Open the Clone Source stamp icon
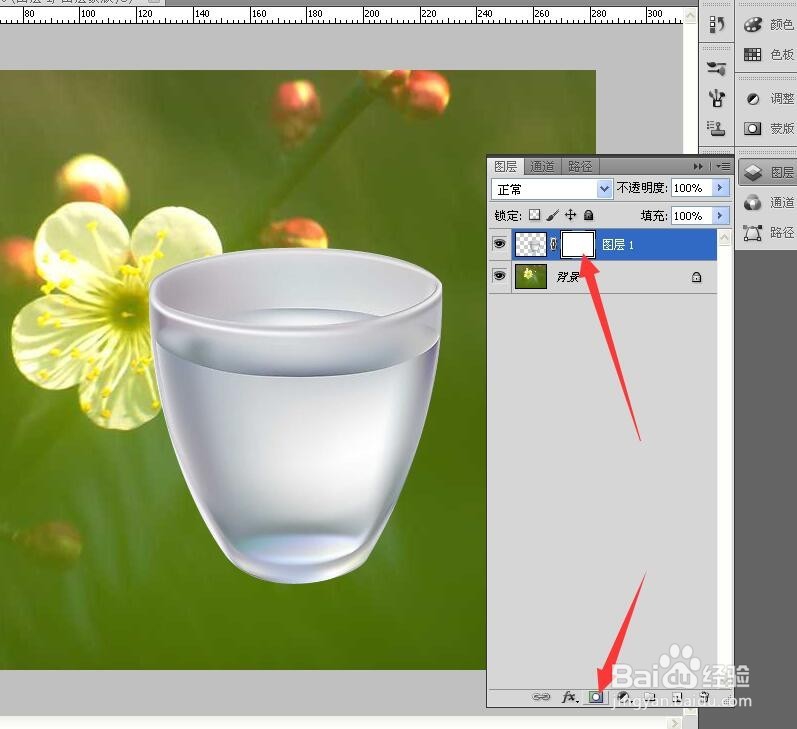The image size is (797, 729). pyautogui.click(x=717, y=128)
